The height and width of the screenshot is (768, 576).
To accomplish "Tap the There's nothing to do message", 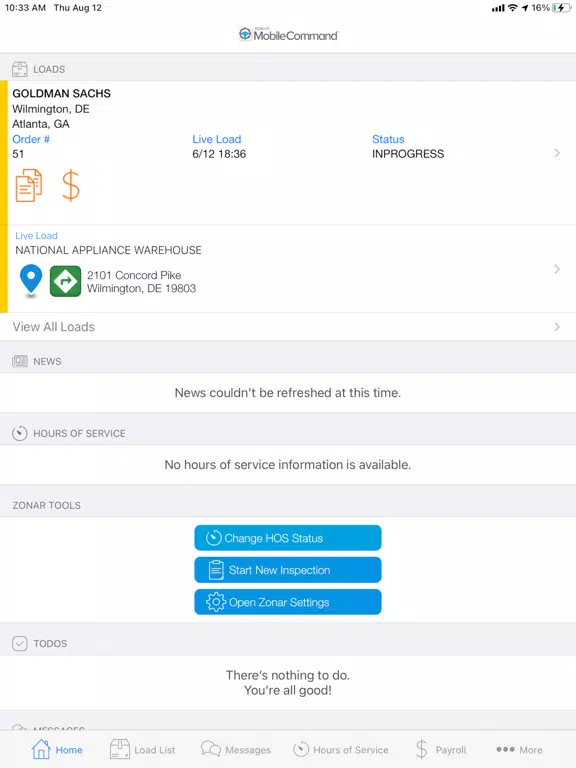I will [288, 683].
